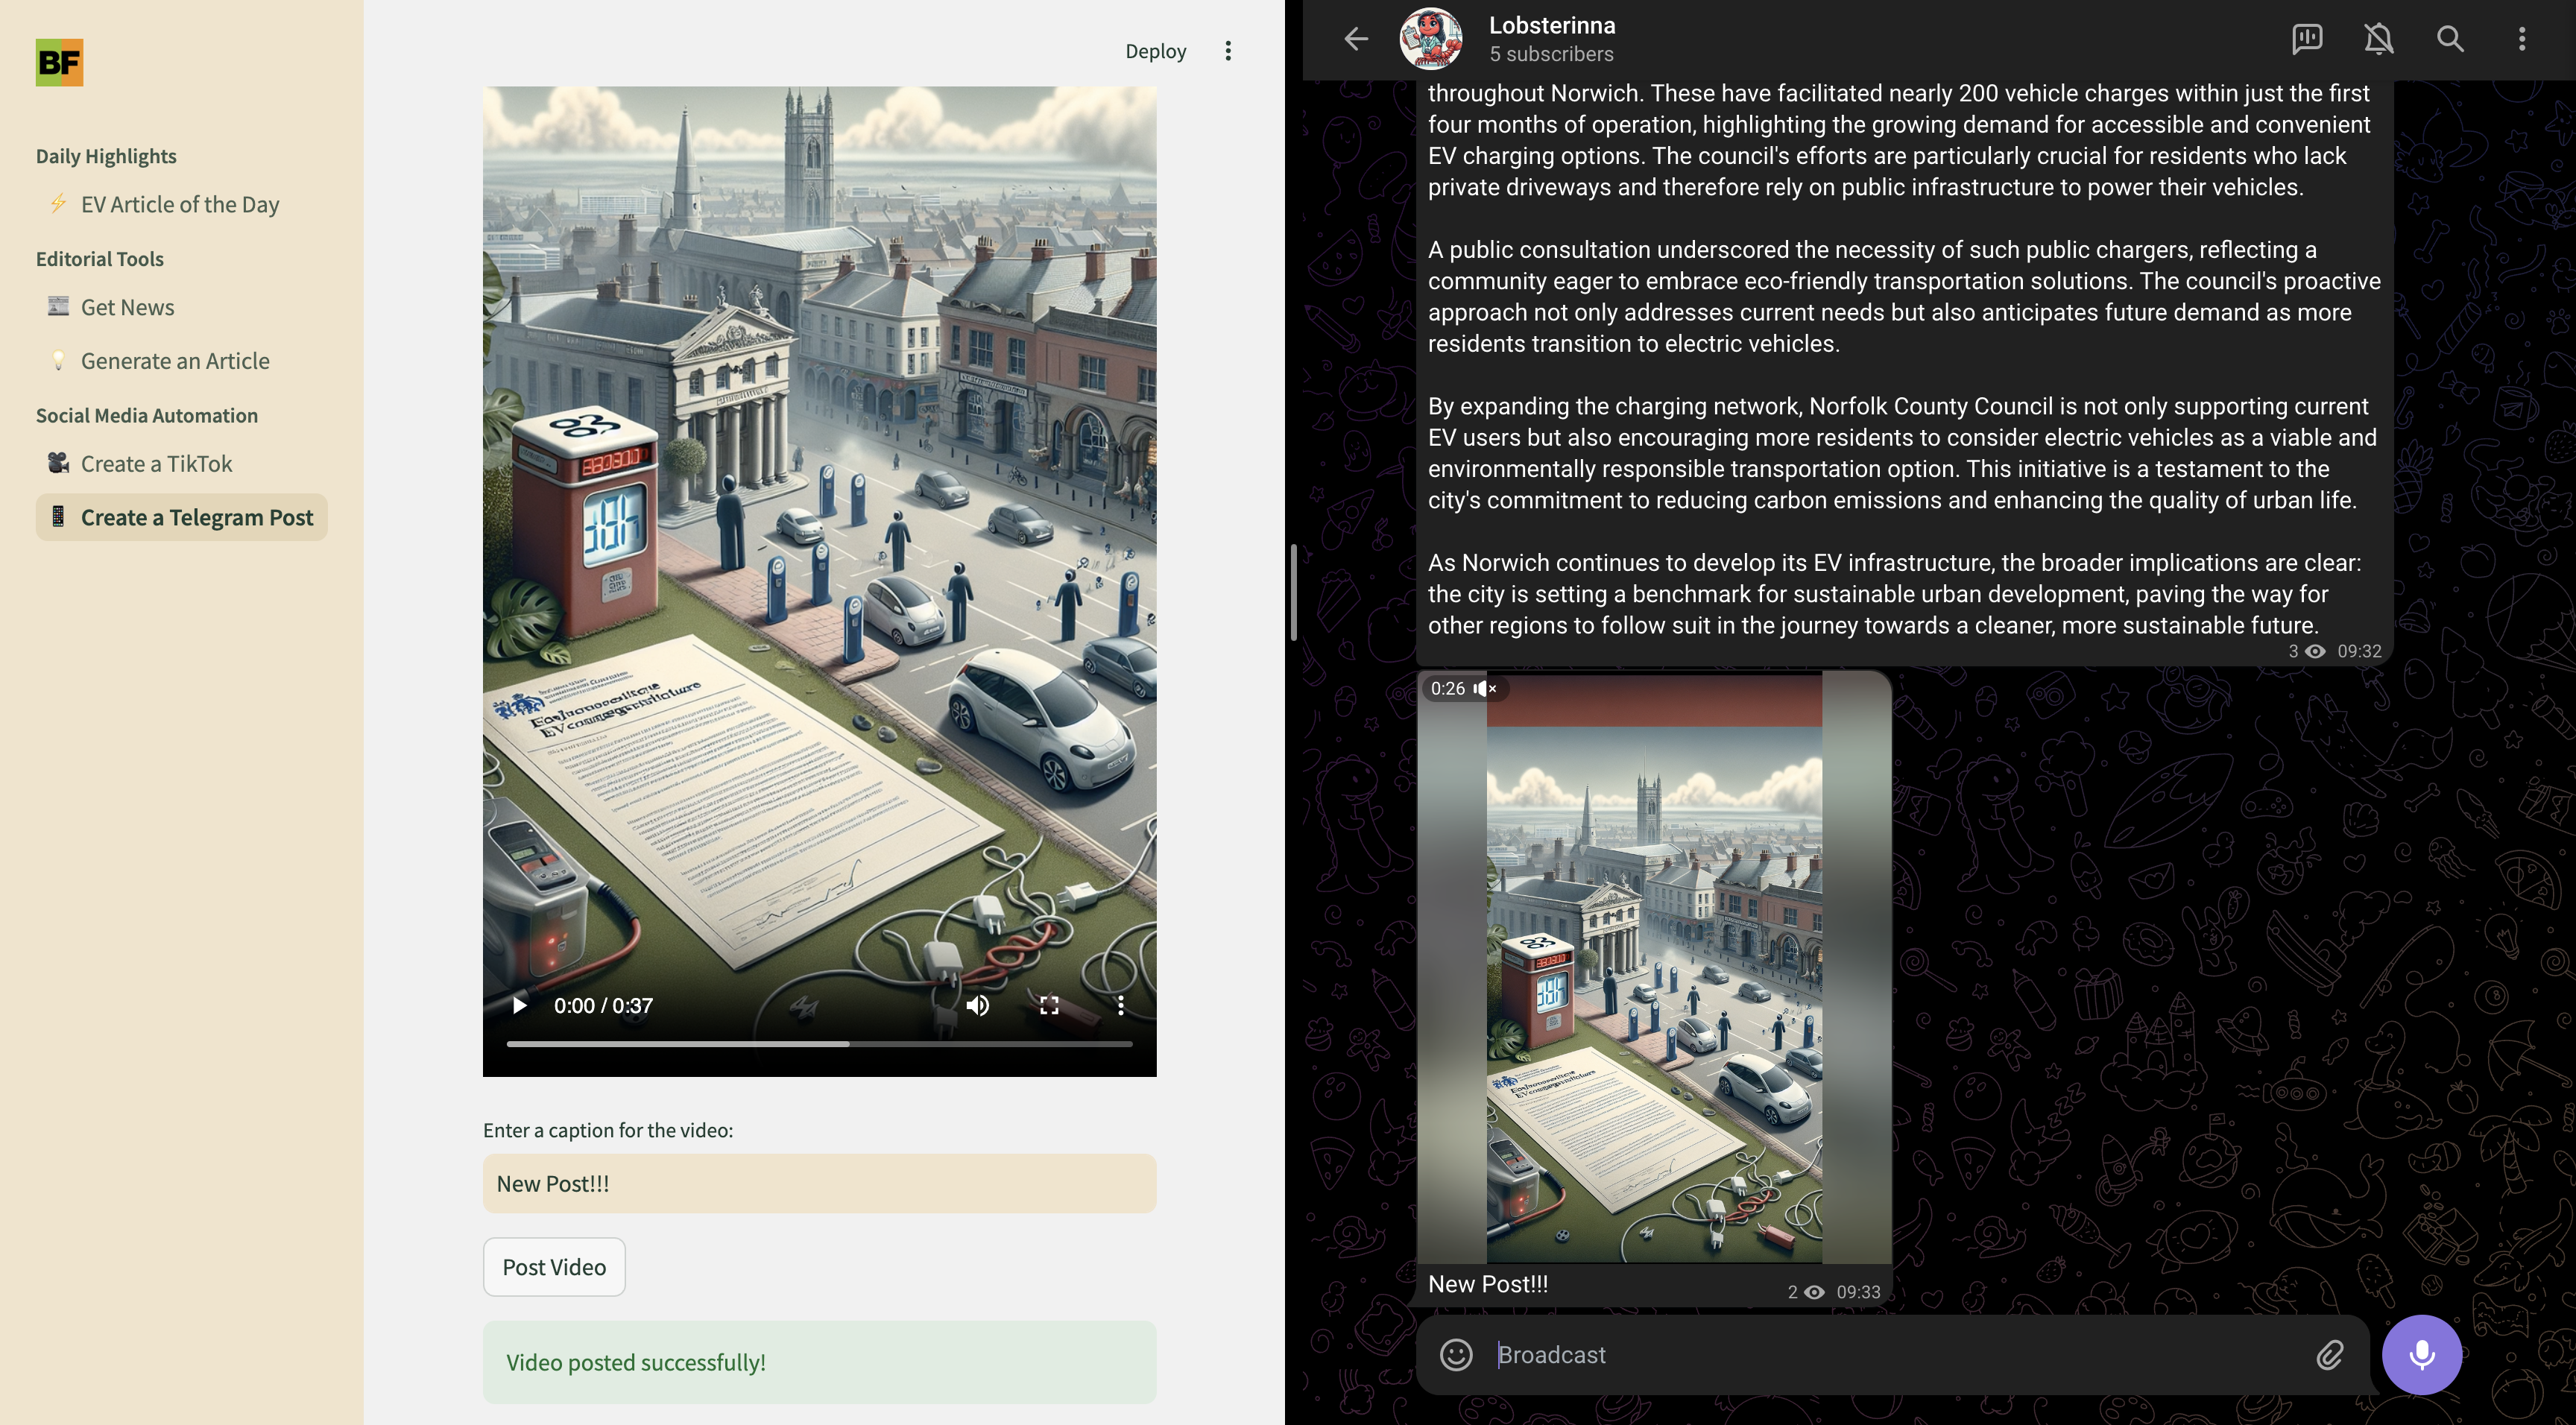Open channel discussion comments icon
Viewport: 2576px width, 1425px height.
(x=2307, y=39)
